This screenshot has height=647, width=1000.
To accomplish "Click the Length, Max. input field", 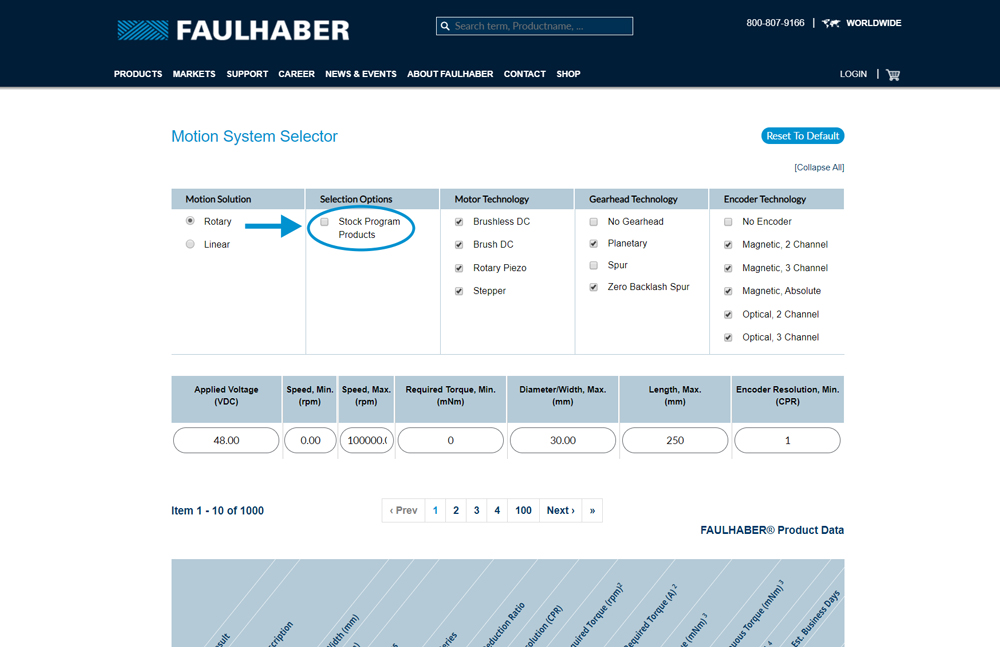I will (675, 440).
